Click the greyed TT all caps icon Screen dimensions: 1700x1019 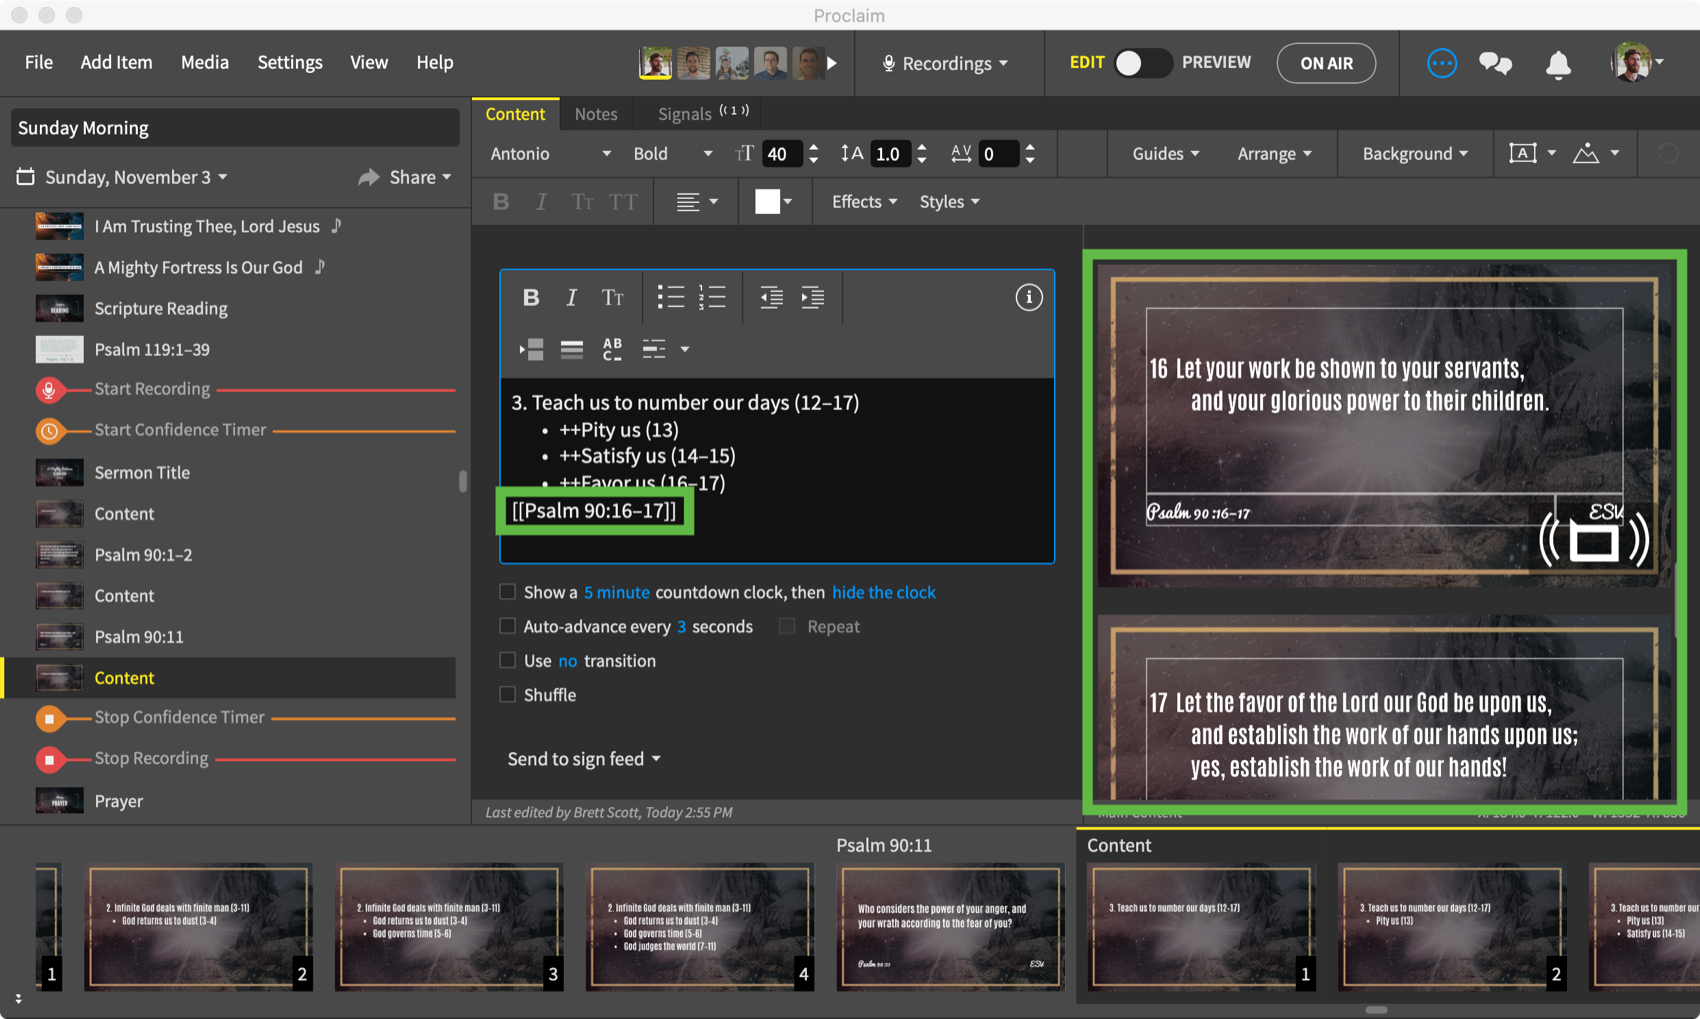coord(623,202)
